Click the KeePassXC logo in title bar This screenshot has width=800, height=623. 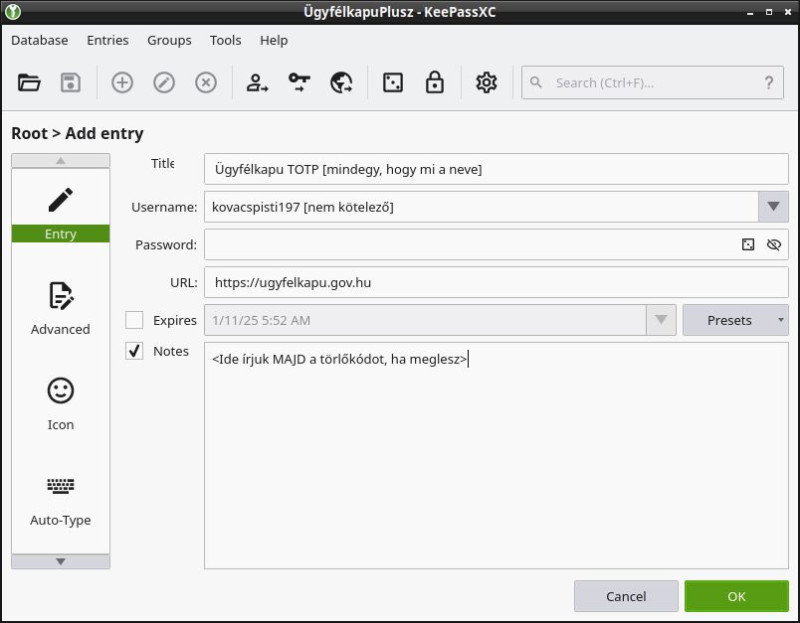[x=13, y=12]
